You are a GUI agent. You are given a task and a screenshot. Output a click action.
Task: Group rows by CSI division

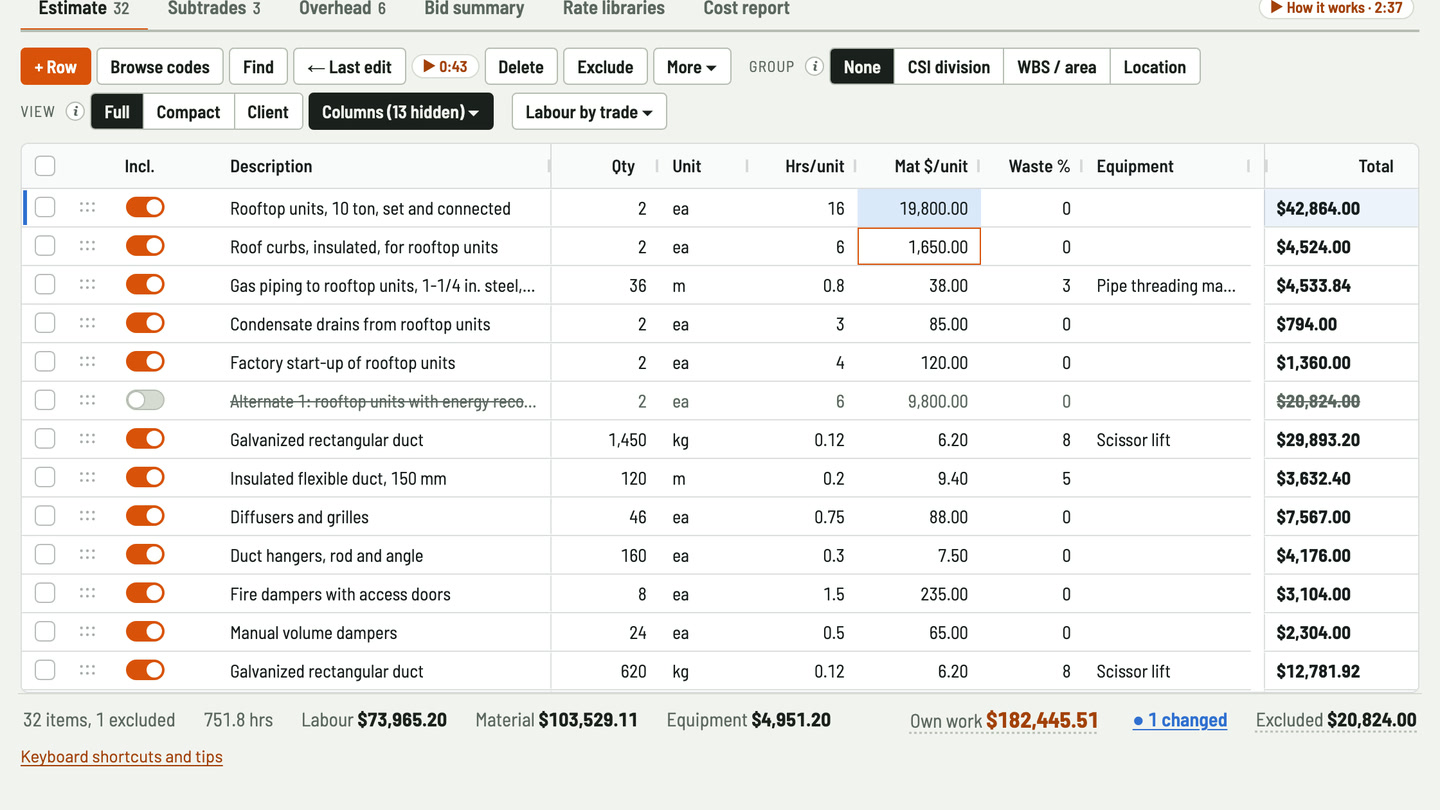(949, 67)
